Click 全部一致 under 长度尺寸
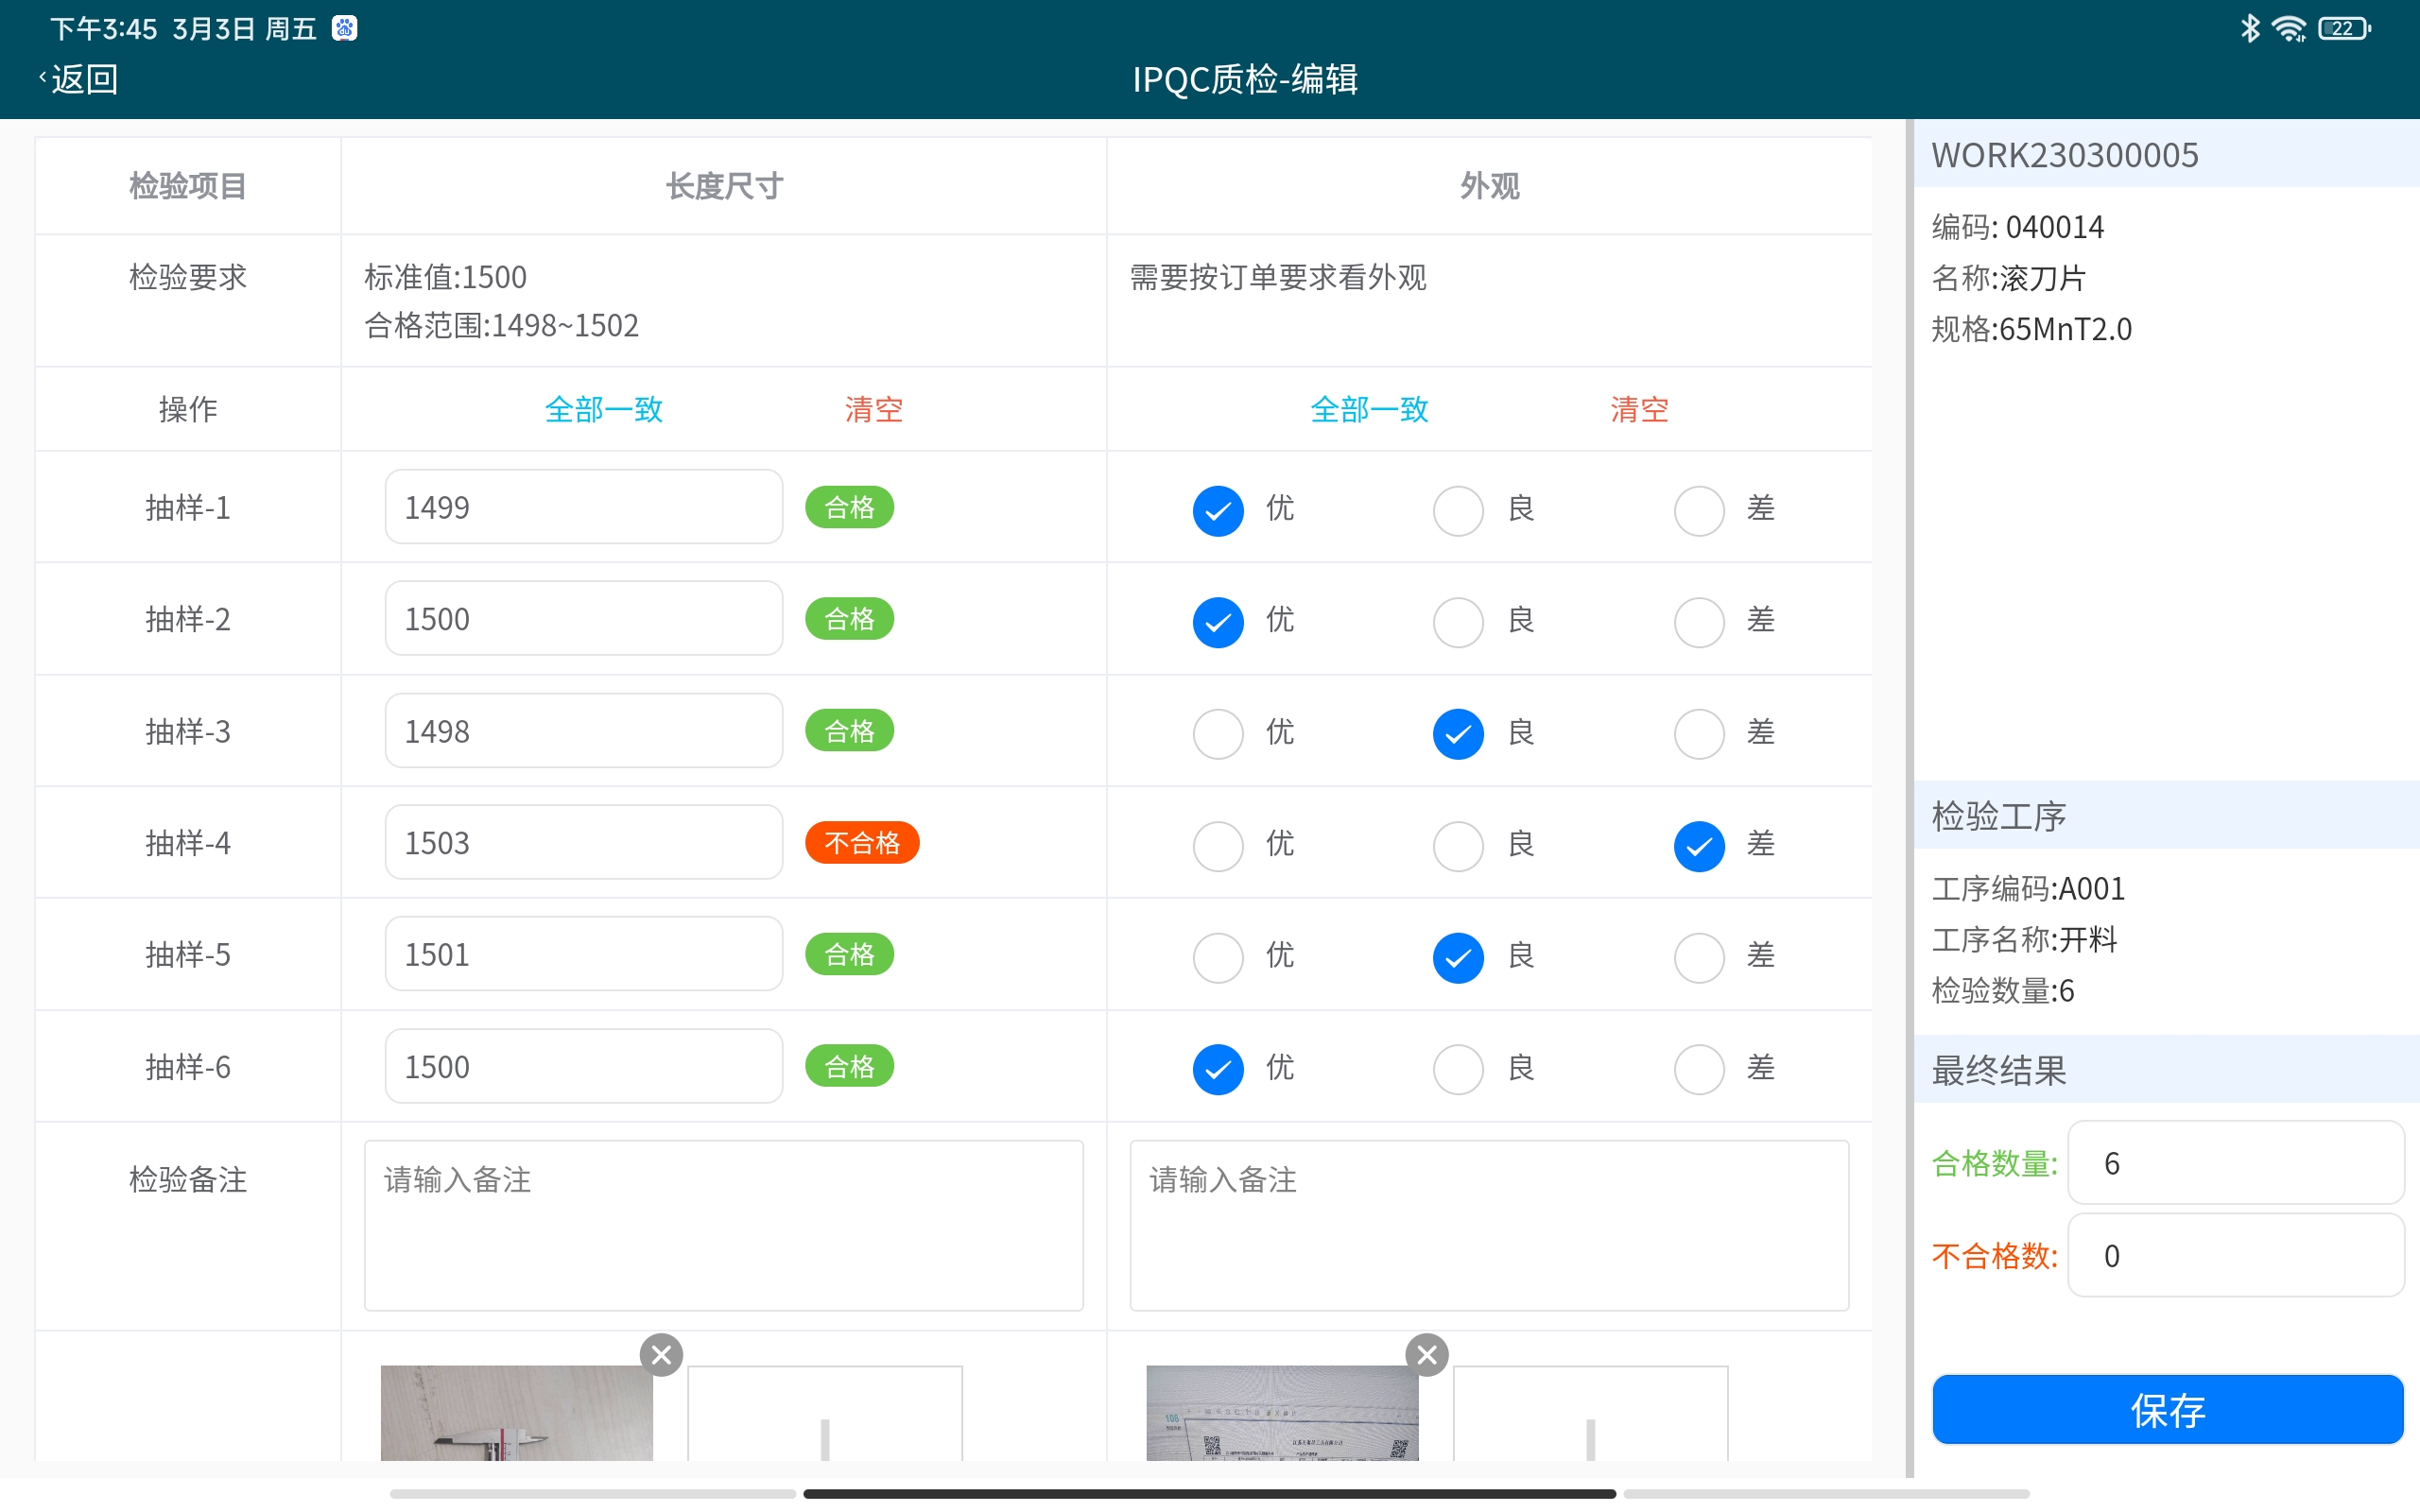Screen dimensions: 2420x1512 coord(604,409)
